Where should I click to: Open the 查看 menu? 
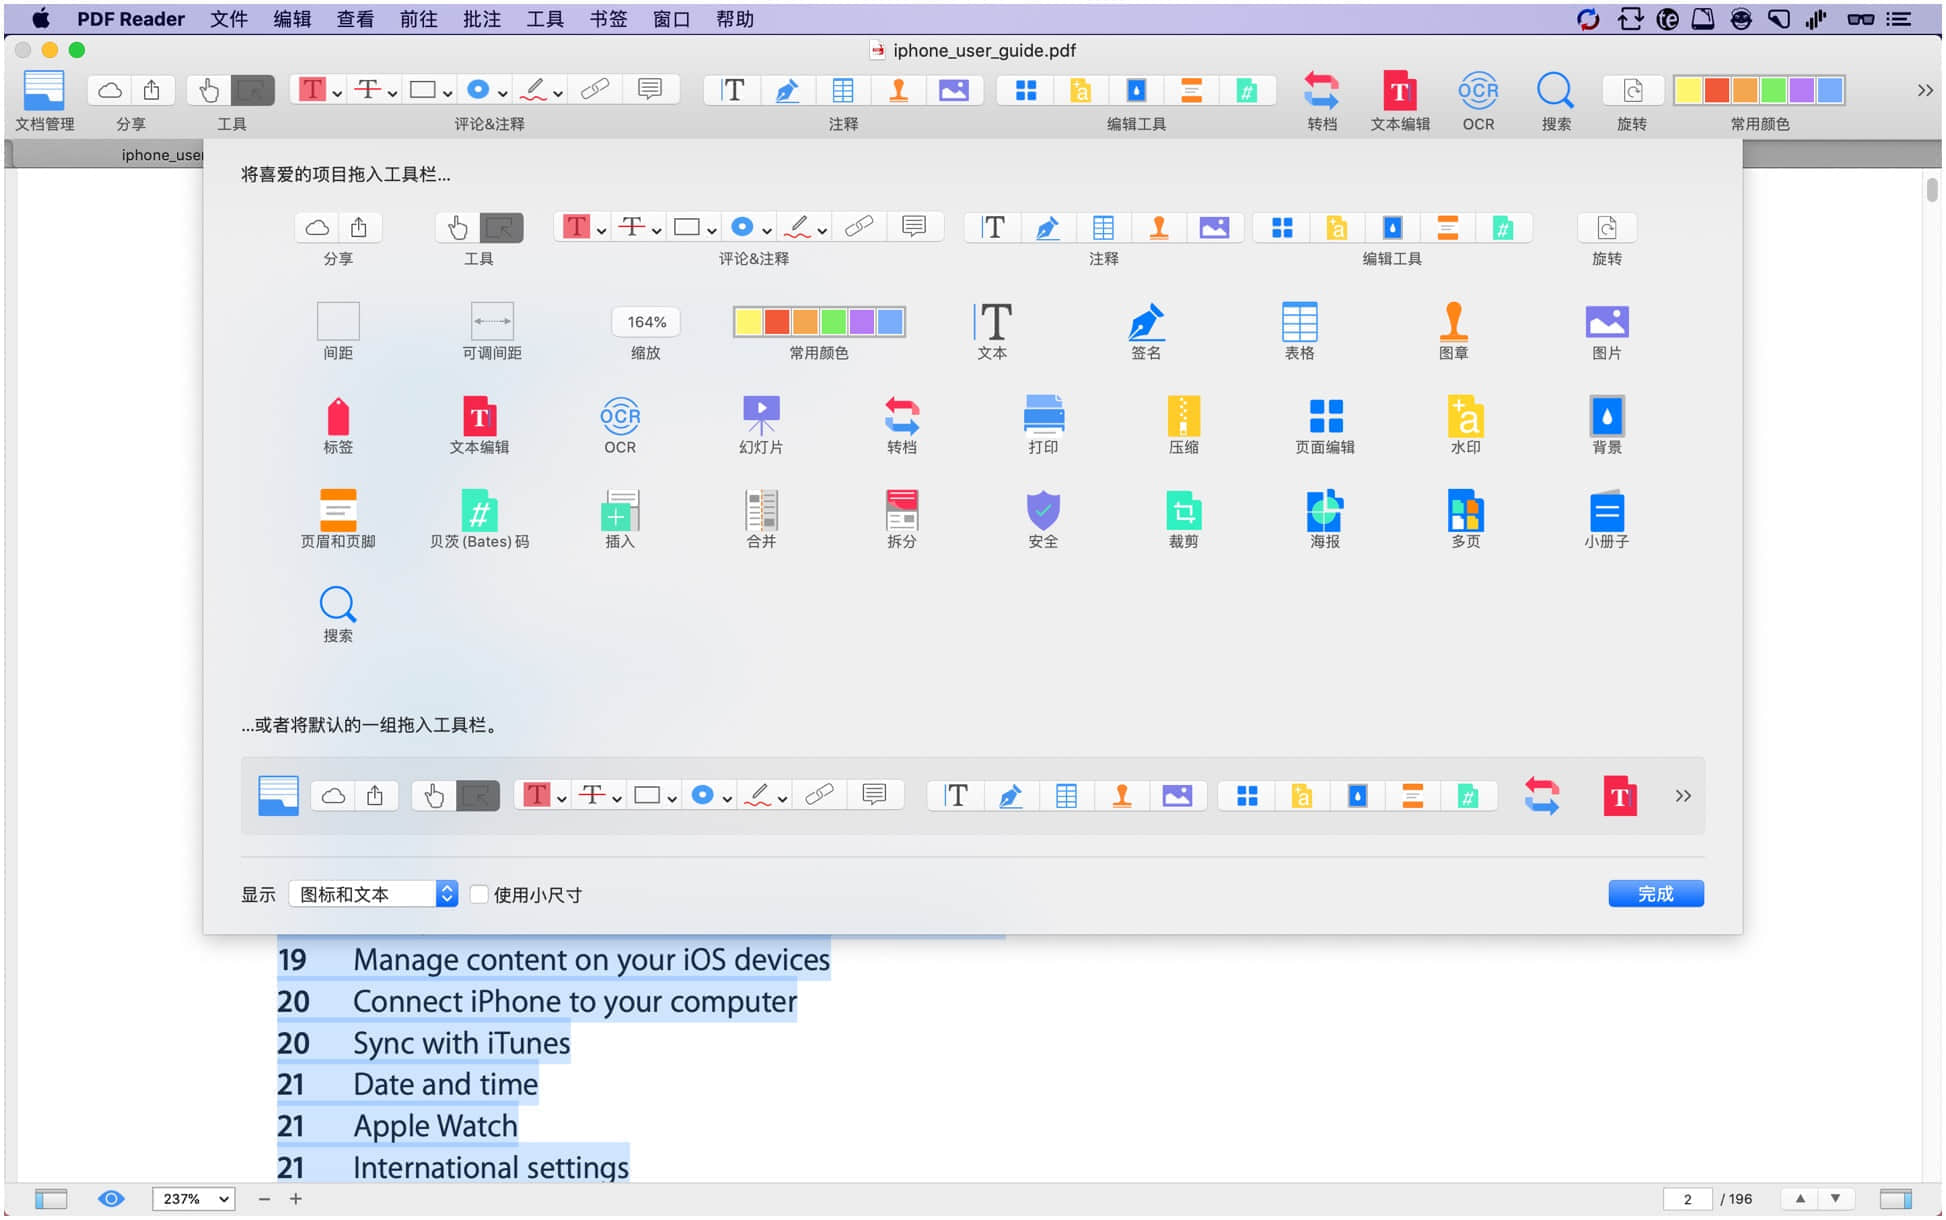(x=355, y=19)
